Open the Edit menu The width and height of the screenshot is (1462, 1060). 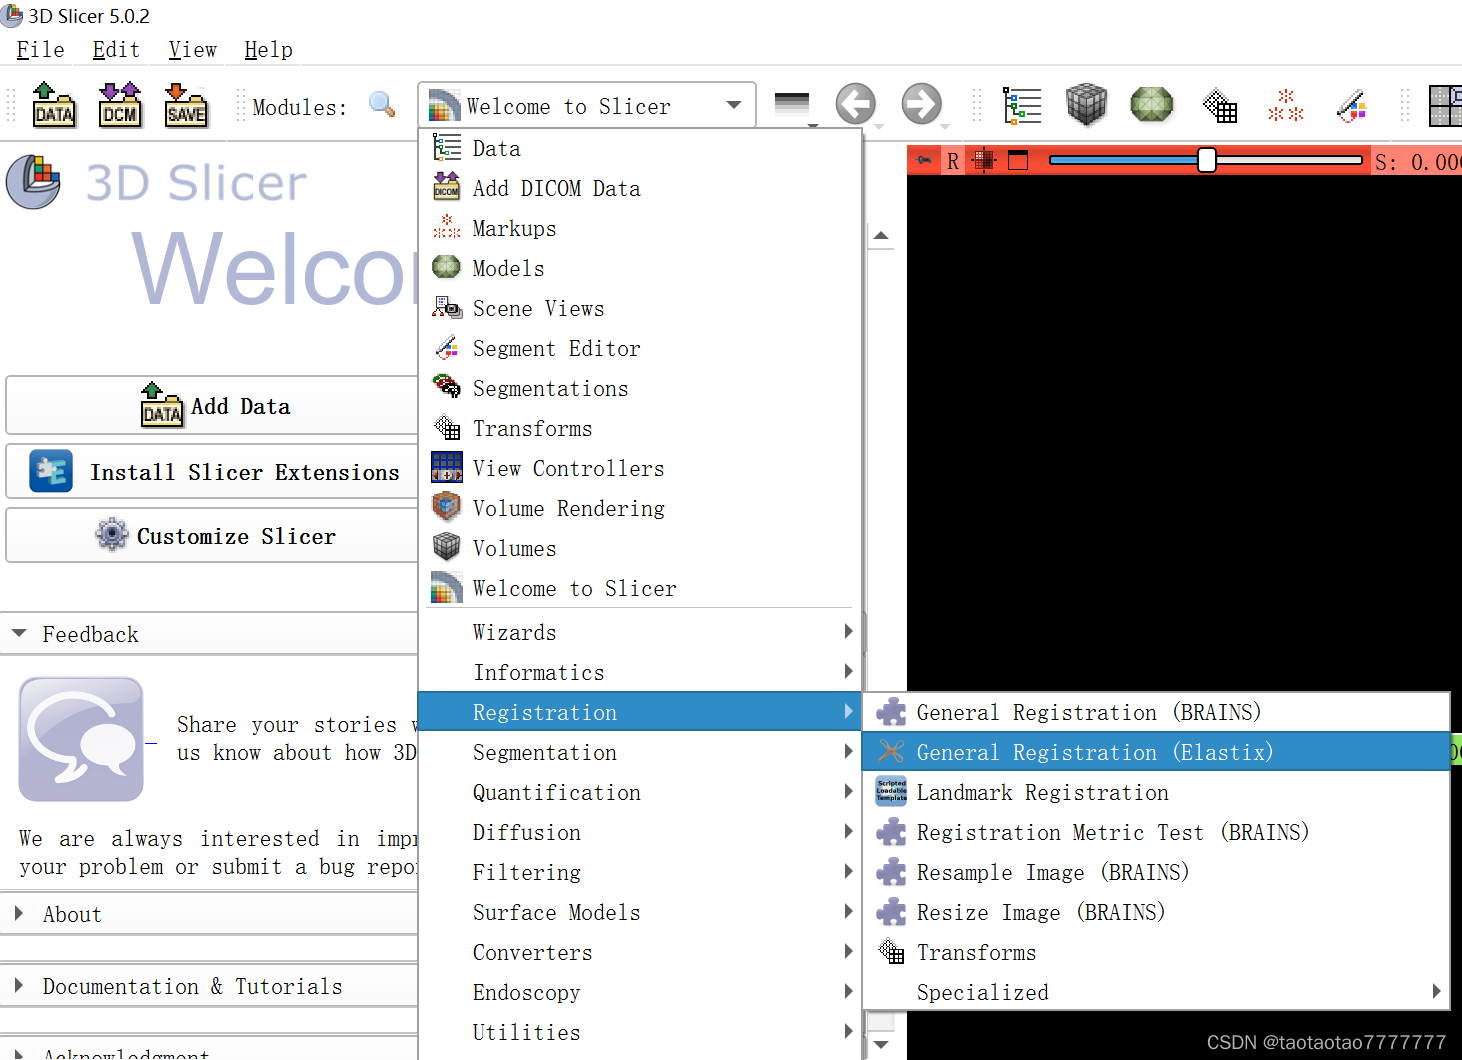point(116,50)
